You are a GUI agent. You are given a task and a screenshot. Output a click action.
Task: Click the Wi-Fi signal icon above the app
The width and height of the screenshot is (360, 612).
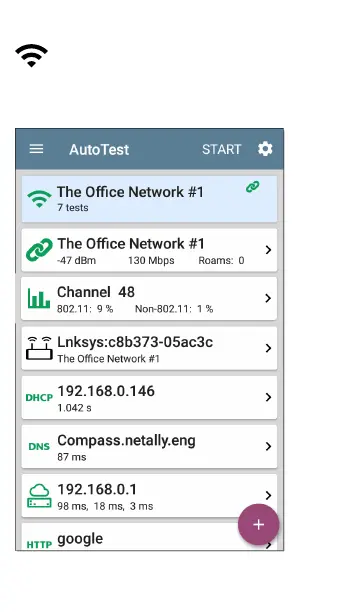point(32,55)
